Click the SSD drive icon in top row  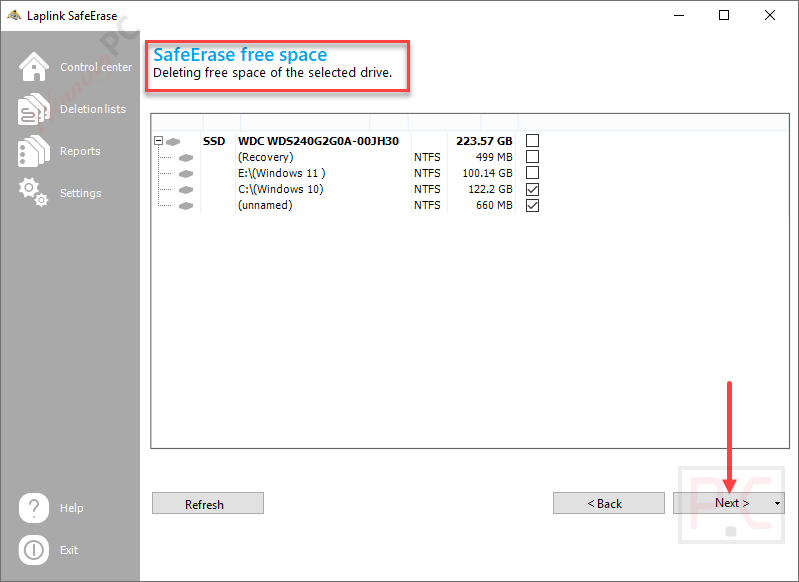(x=173, y=141)
